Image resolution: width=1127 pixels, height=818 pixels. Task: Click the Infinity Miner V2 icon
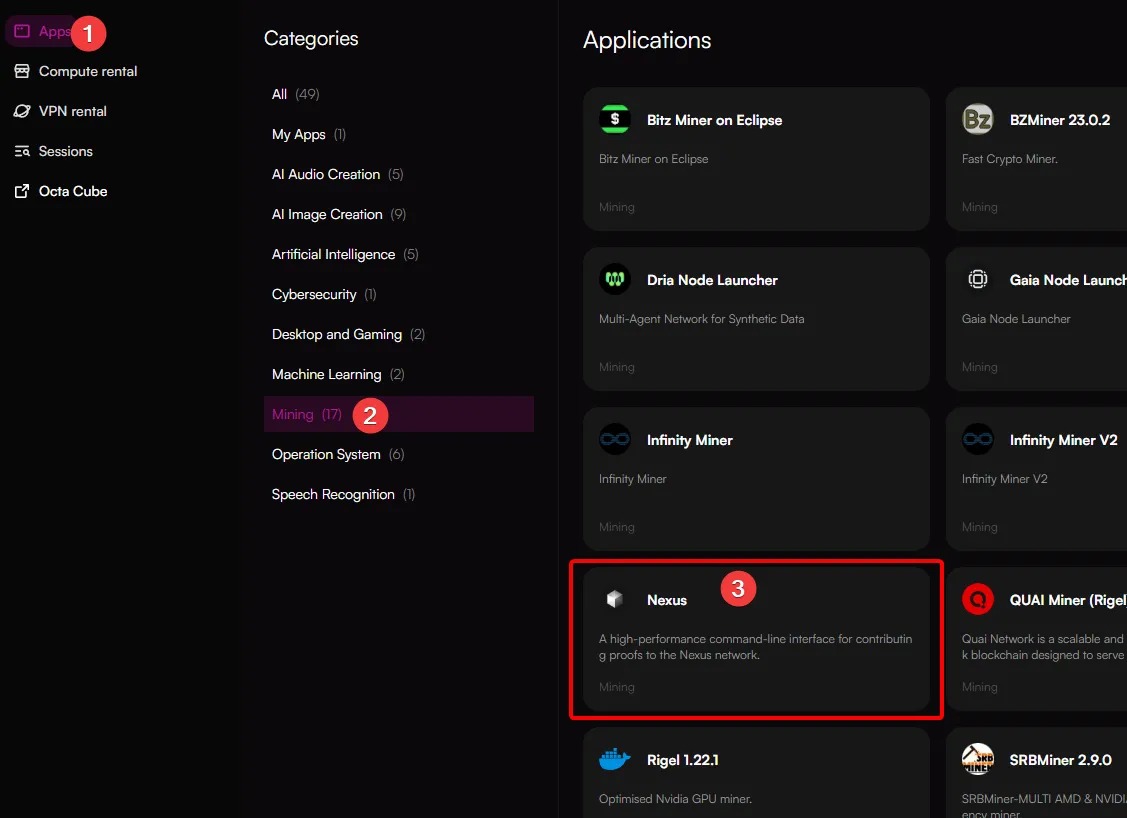[x=978, y=439]
